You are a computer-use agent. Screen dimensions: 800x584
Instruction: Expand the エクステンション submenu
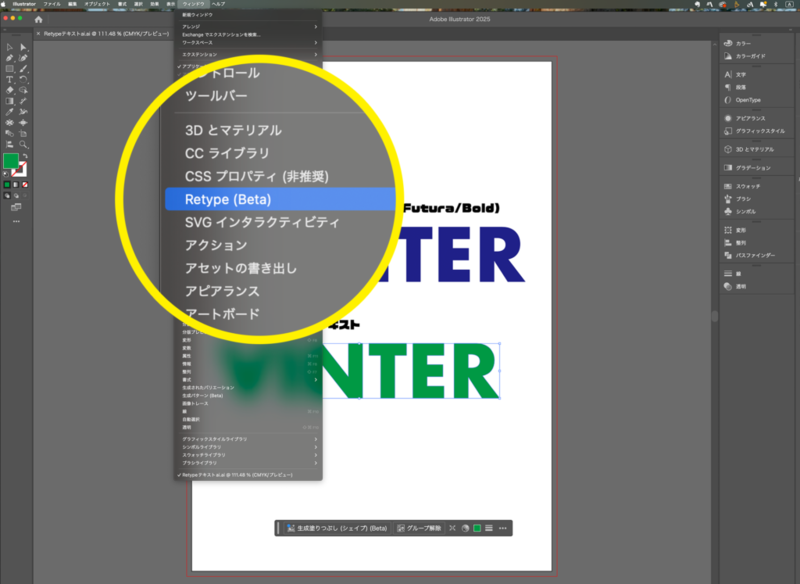248,55
